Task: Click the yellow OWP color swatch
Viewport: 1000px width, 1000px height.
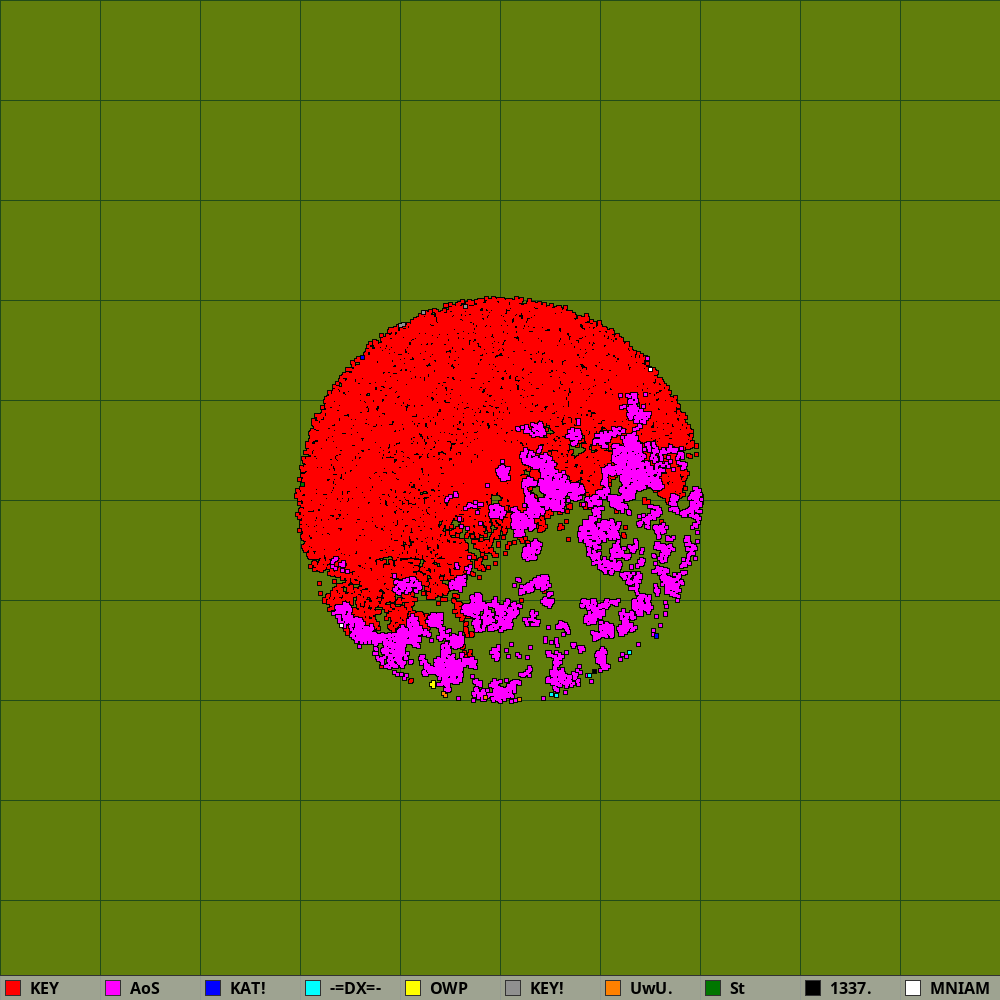Action: pyautogui.click(x=413, y=988)
